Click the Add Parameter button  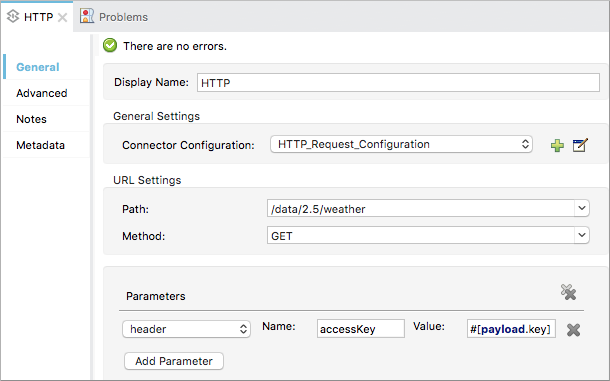[x=174, y=361]
